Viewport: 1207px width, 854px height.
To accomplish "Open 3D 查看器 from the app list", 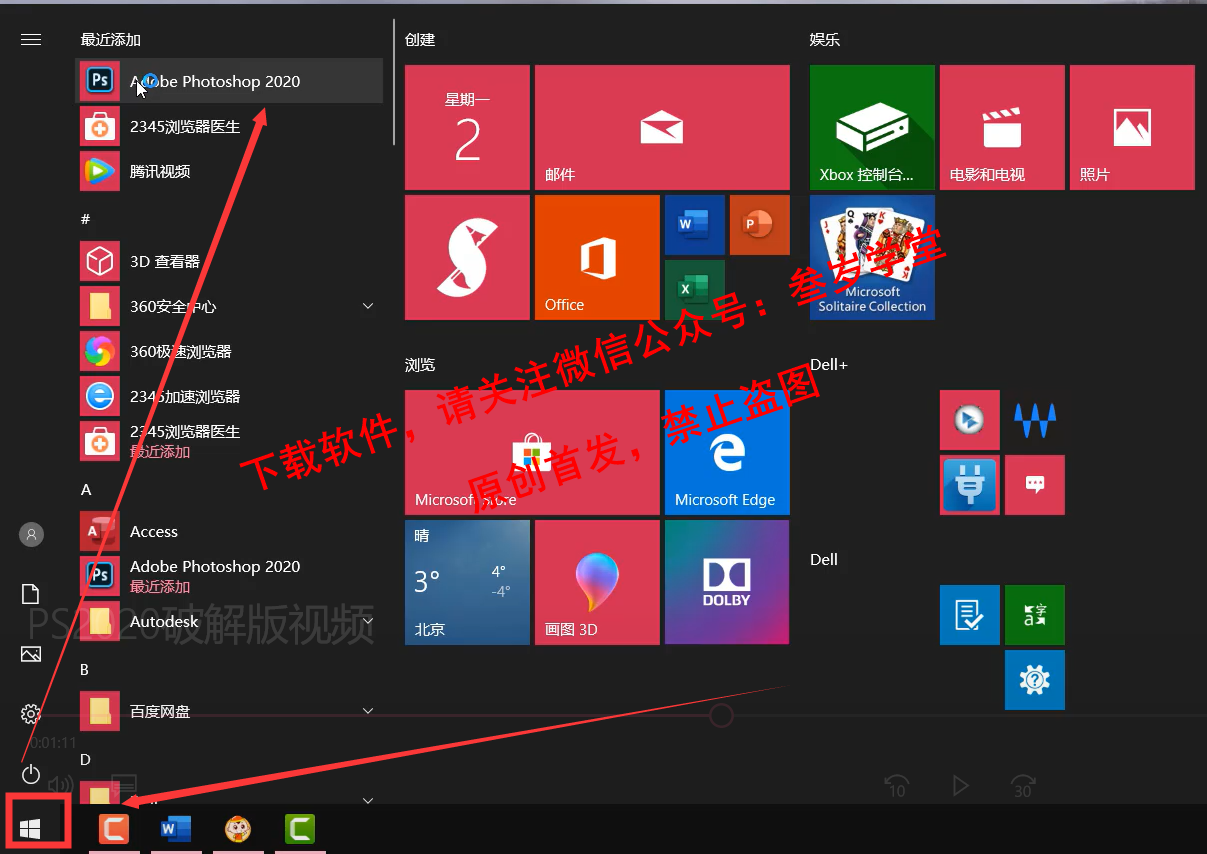I will pyautogui.click(x=229, y=261).
